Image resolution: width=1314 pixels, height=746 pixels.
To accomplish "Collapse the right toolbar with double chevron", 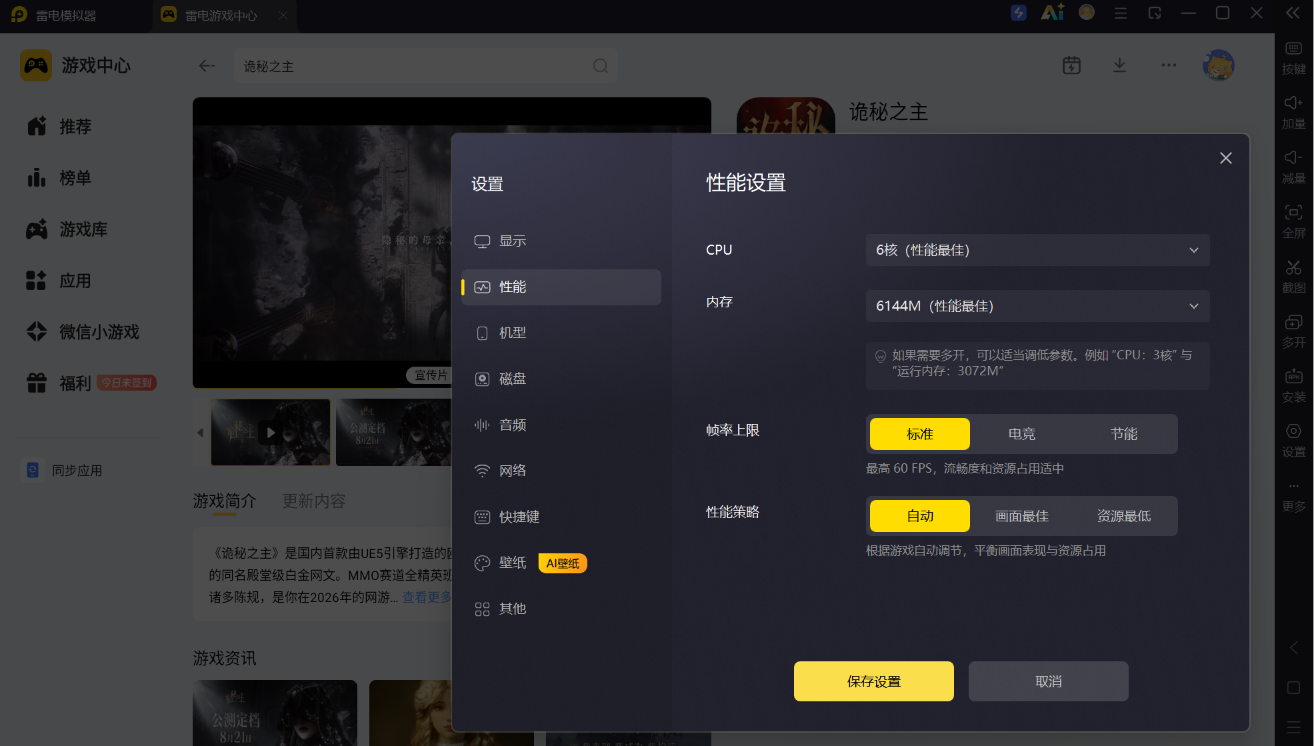I will point(1293,13).
